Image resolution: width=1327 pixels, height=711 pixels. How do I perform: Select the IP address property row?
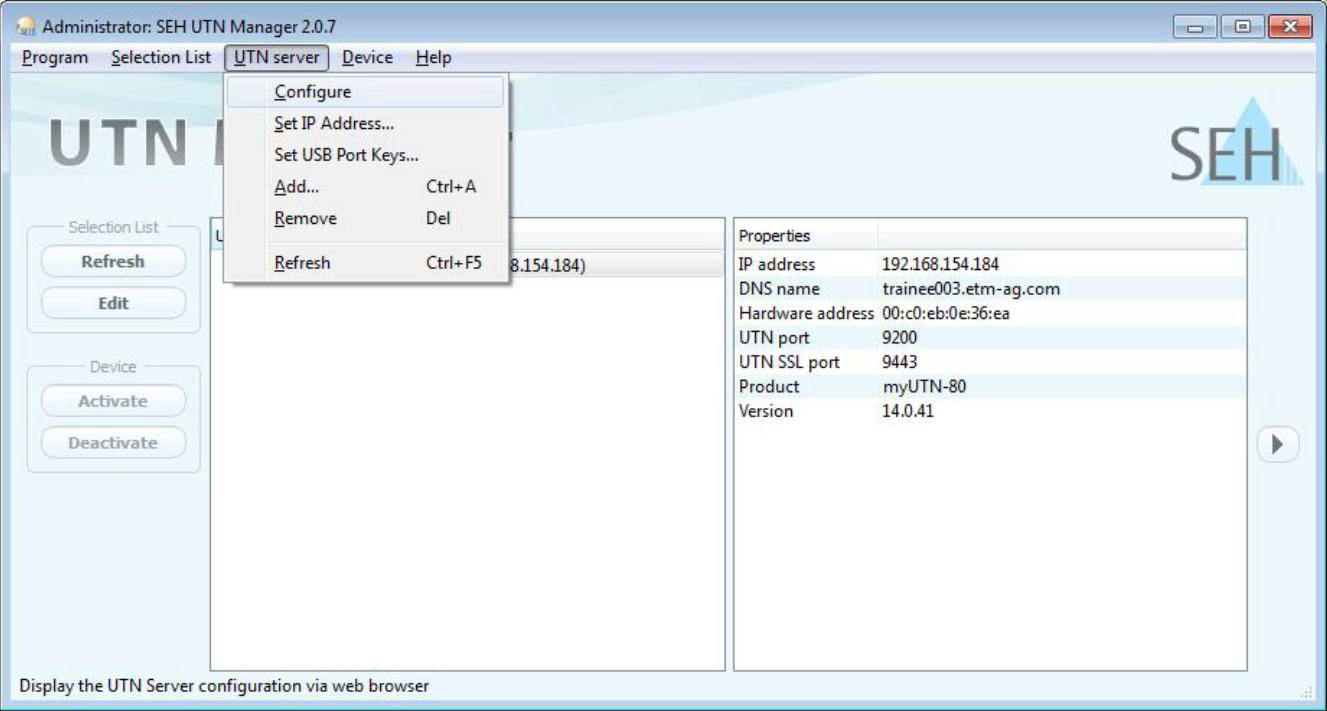pyautogui.click(x=989, y=265)
